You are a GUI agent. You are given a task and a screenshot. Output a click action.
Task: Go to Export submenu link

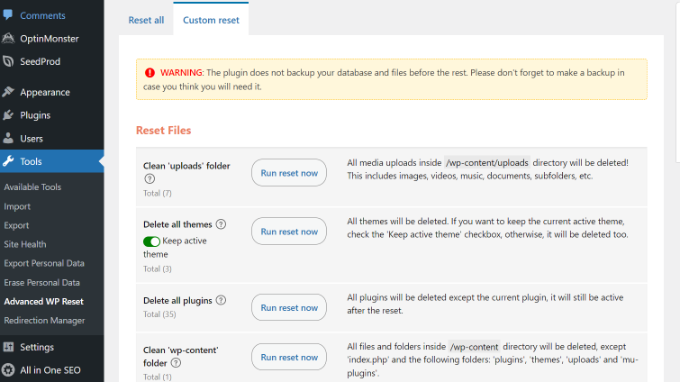[x=16, y=225]
